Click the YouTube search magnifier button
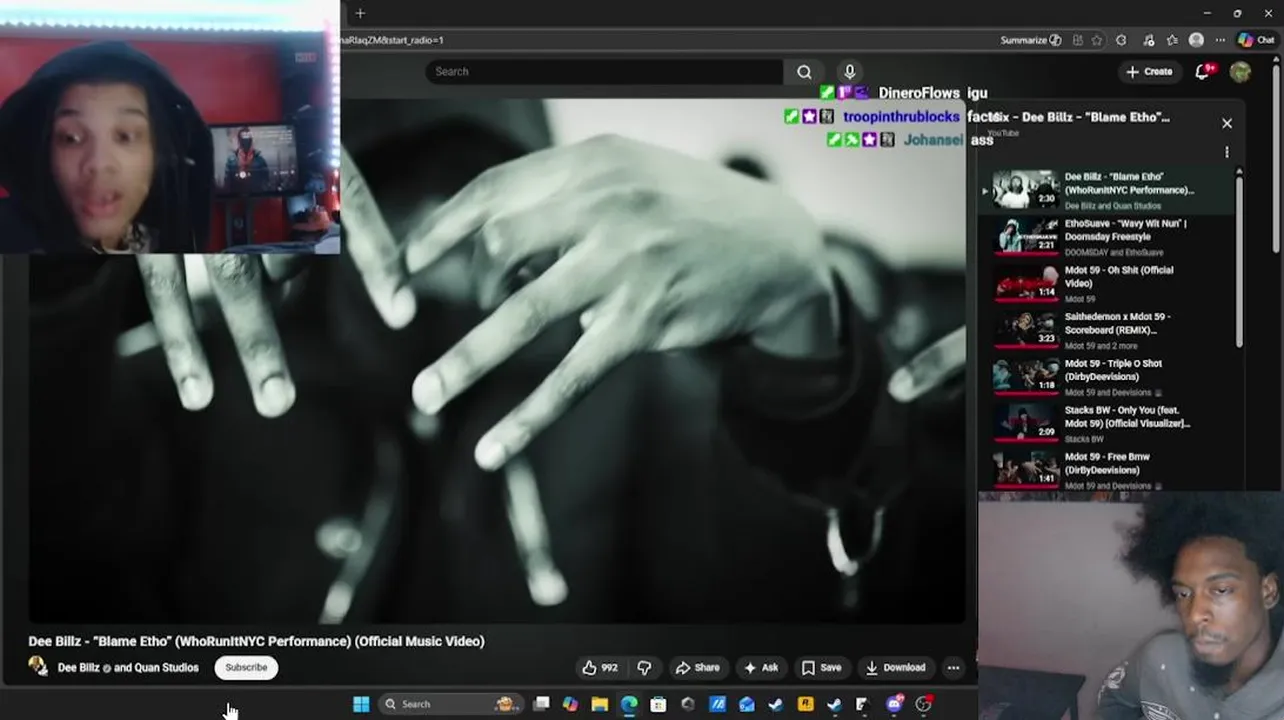The image size is (1284, 720). coord(804,72)
